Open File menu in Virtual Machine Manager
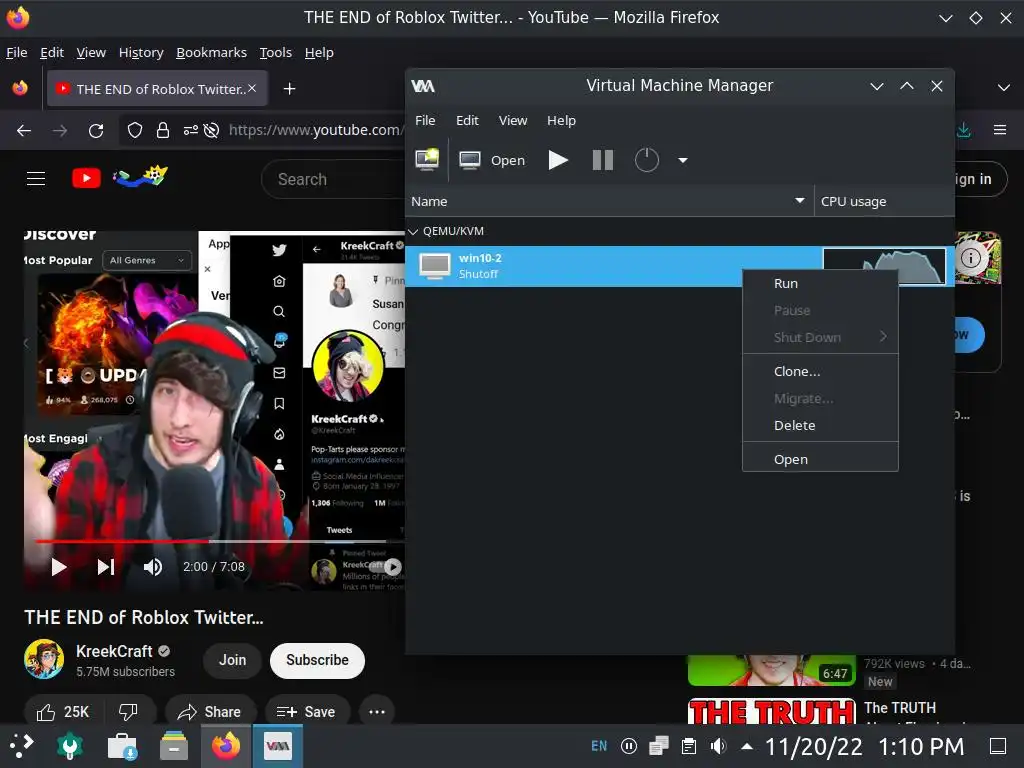 click(x=425, y=120)
